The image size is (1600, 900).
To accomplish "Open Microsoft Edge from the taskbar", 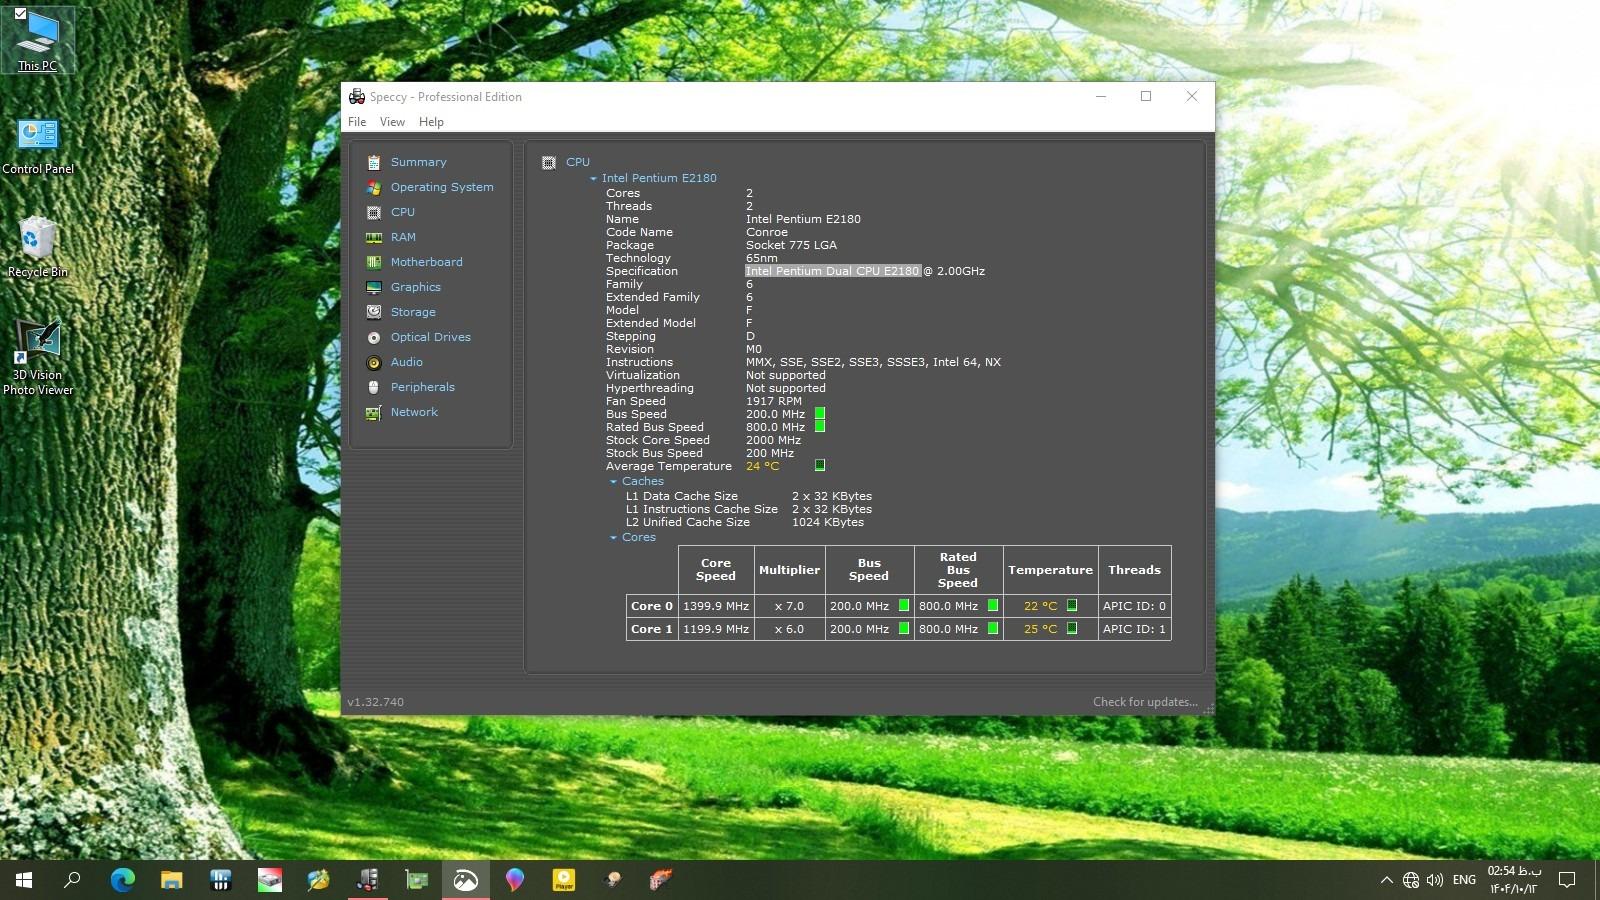I will point(122,880).
